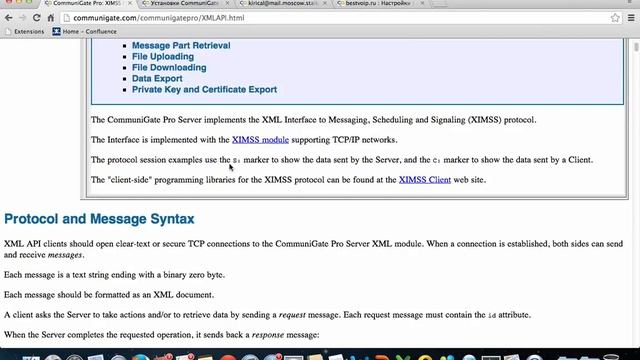Image resolution: width=640 pixels, height=360 pixels.
Task: Follow the File Uploading link
Action: click(163, 57)
